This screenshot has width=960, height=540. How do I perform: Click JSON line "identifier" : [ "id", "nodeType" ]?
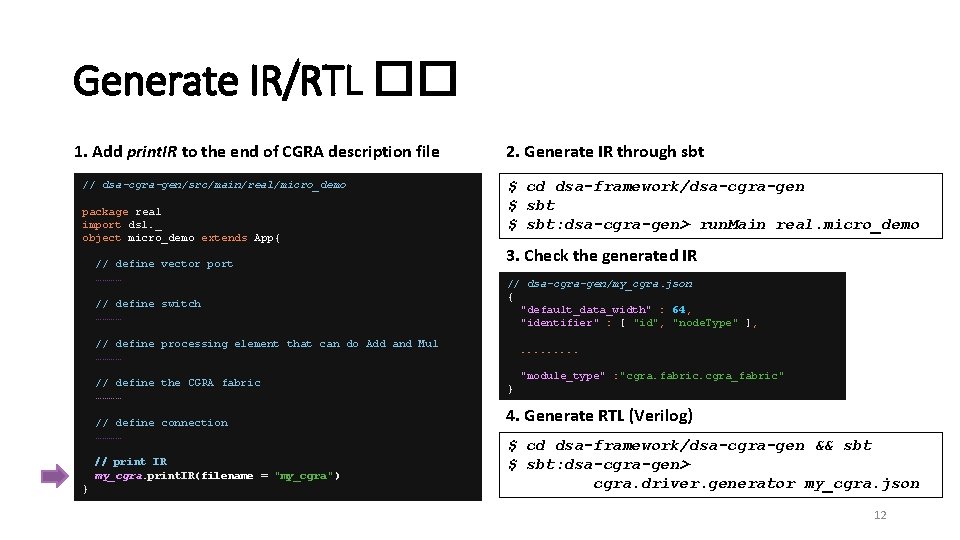coord(639,323)
